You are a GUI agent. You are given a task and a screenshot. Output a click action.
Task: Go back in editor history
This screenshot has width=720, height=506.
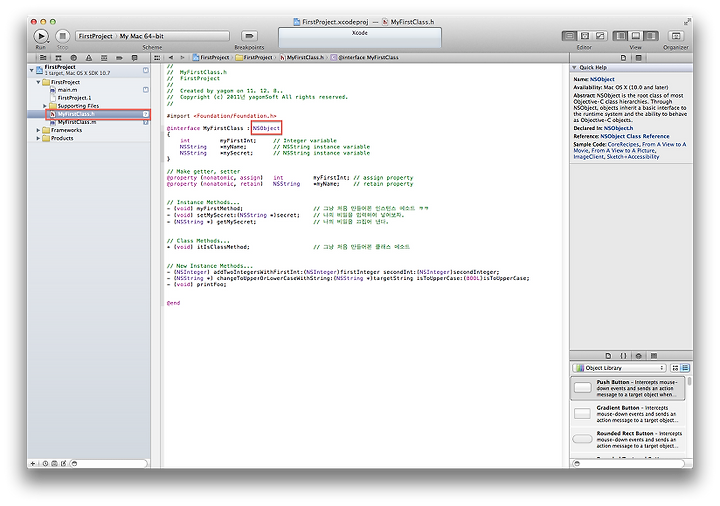[171, 58]
